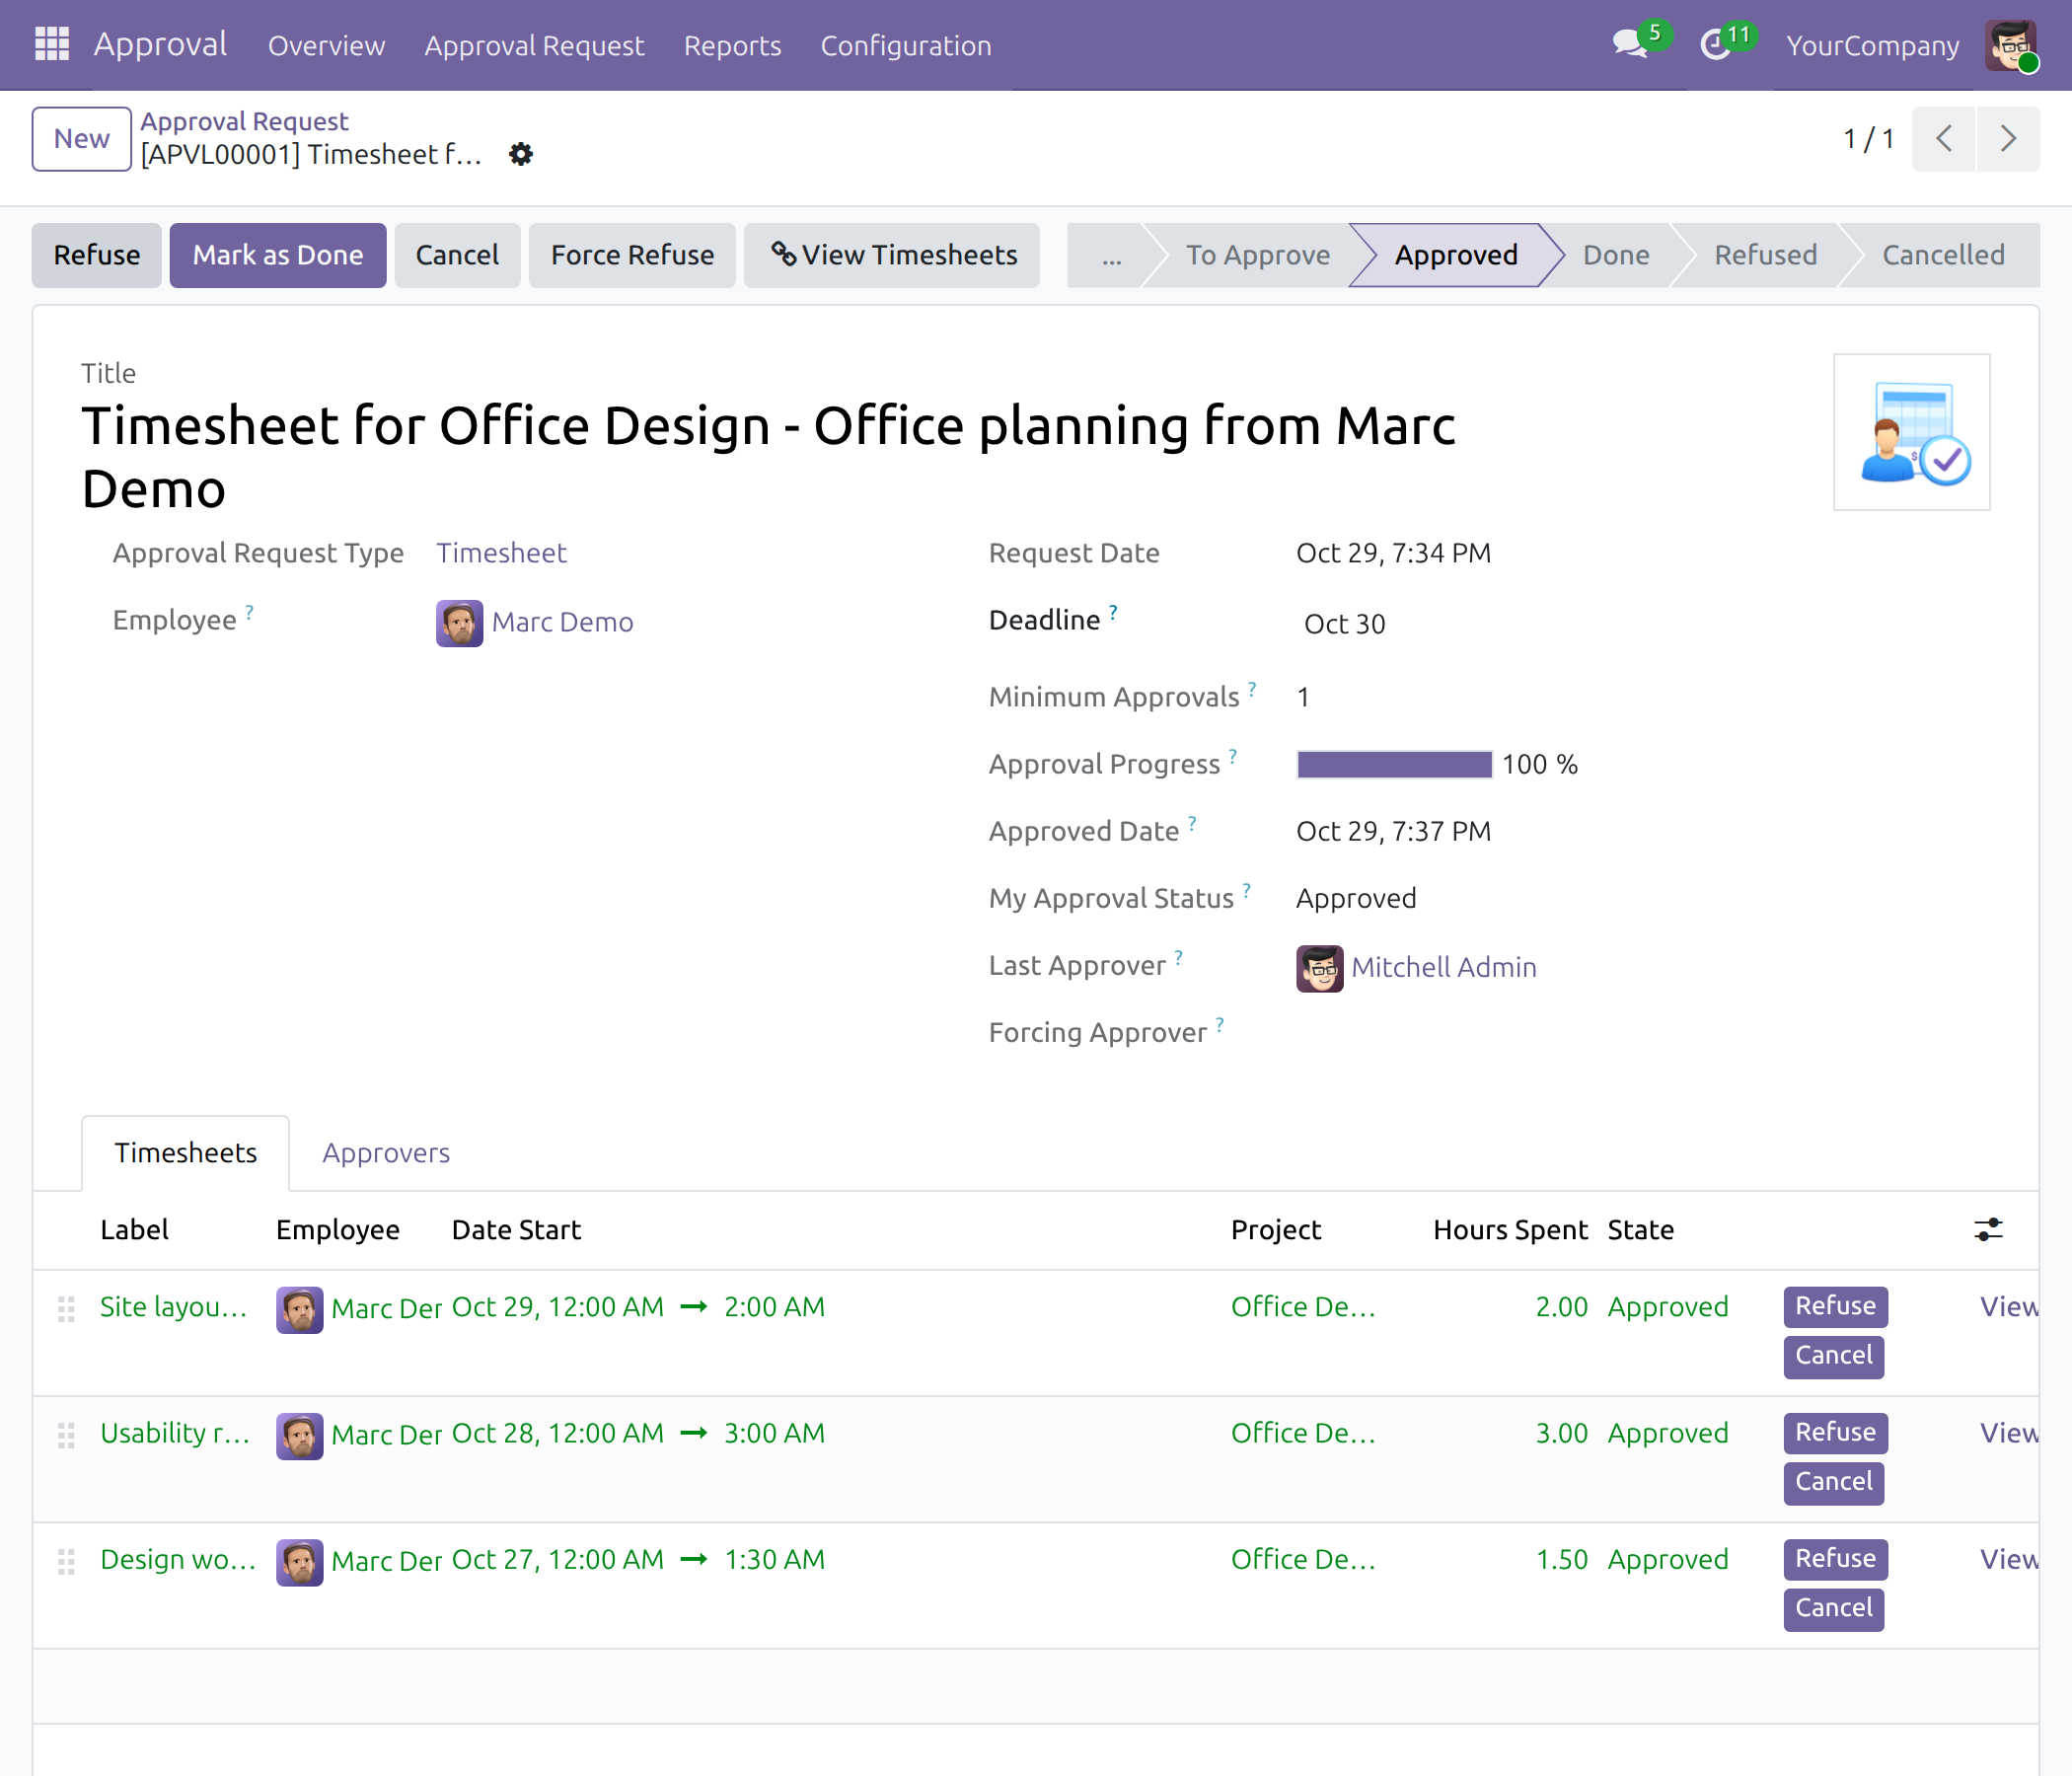
Task: Show Minimum Approvals help question mark
Action: (x=1252, y=688)
